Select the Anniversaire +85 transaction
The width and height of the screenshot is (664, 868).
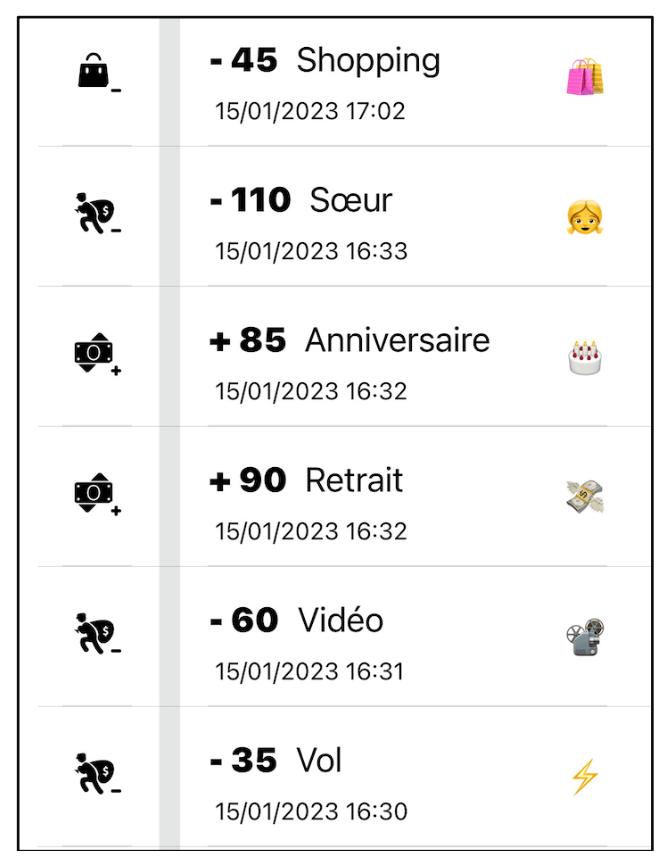pyautogui.click(x=396, y=341)
